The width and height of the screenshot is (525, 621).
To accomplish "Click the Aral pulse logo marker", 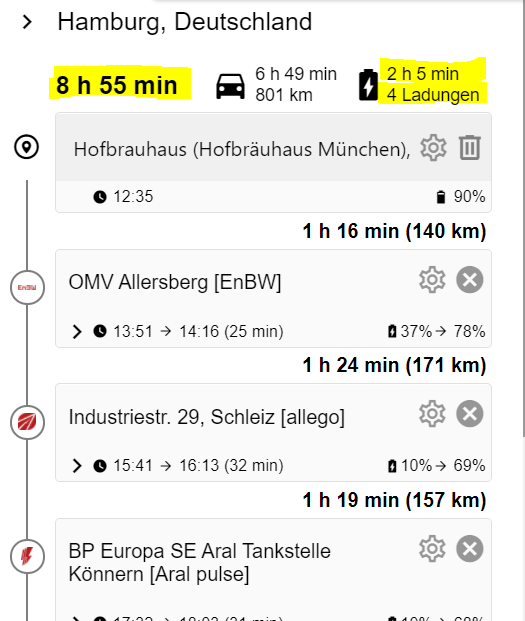I will 27,556.
